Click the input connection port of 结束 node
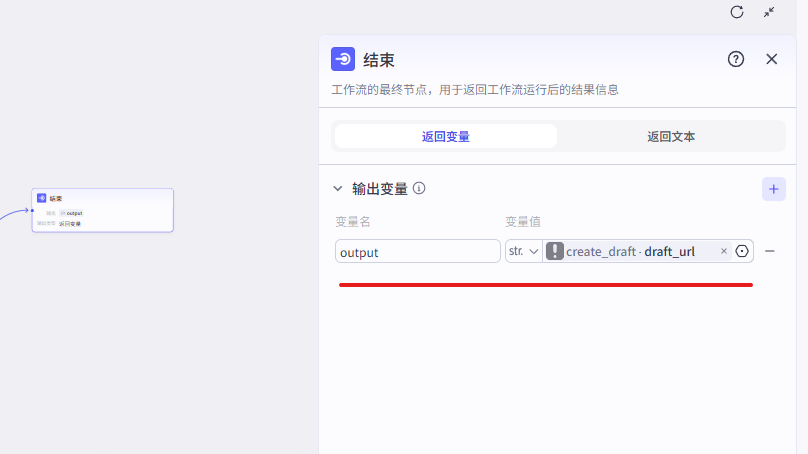Screen dimensions: 808x454 [x=32, y=210]
